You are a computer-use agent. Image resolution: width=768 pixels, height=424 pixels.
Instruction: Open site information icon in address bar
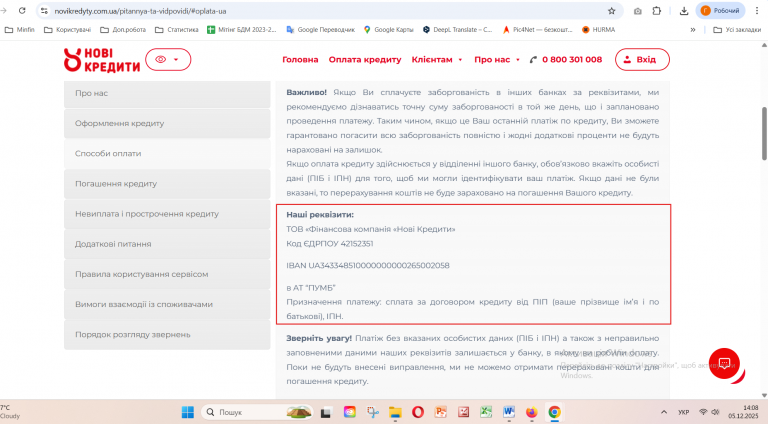pyautogui.click(x=44, y=11)
